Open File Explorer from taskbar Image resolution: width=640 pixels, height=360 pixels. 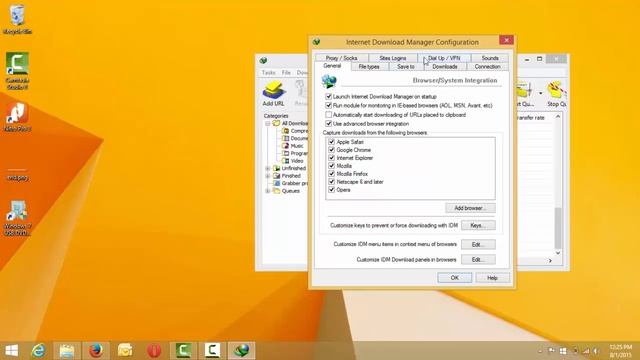(67, 350)
